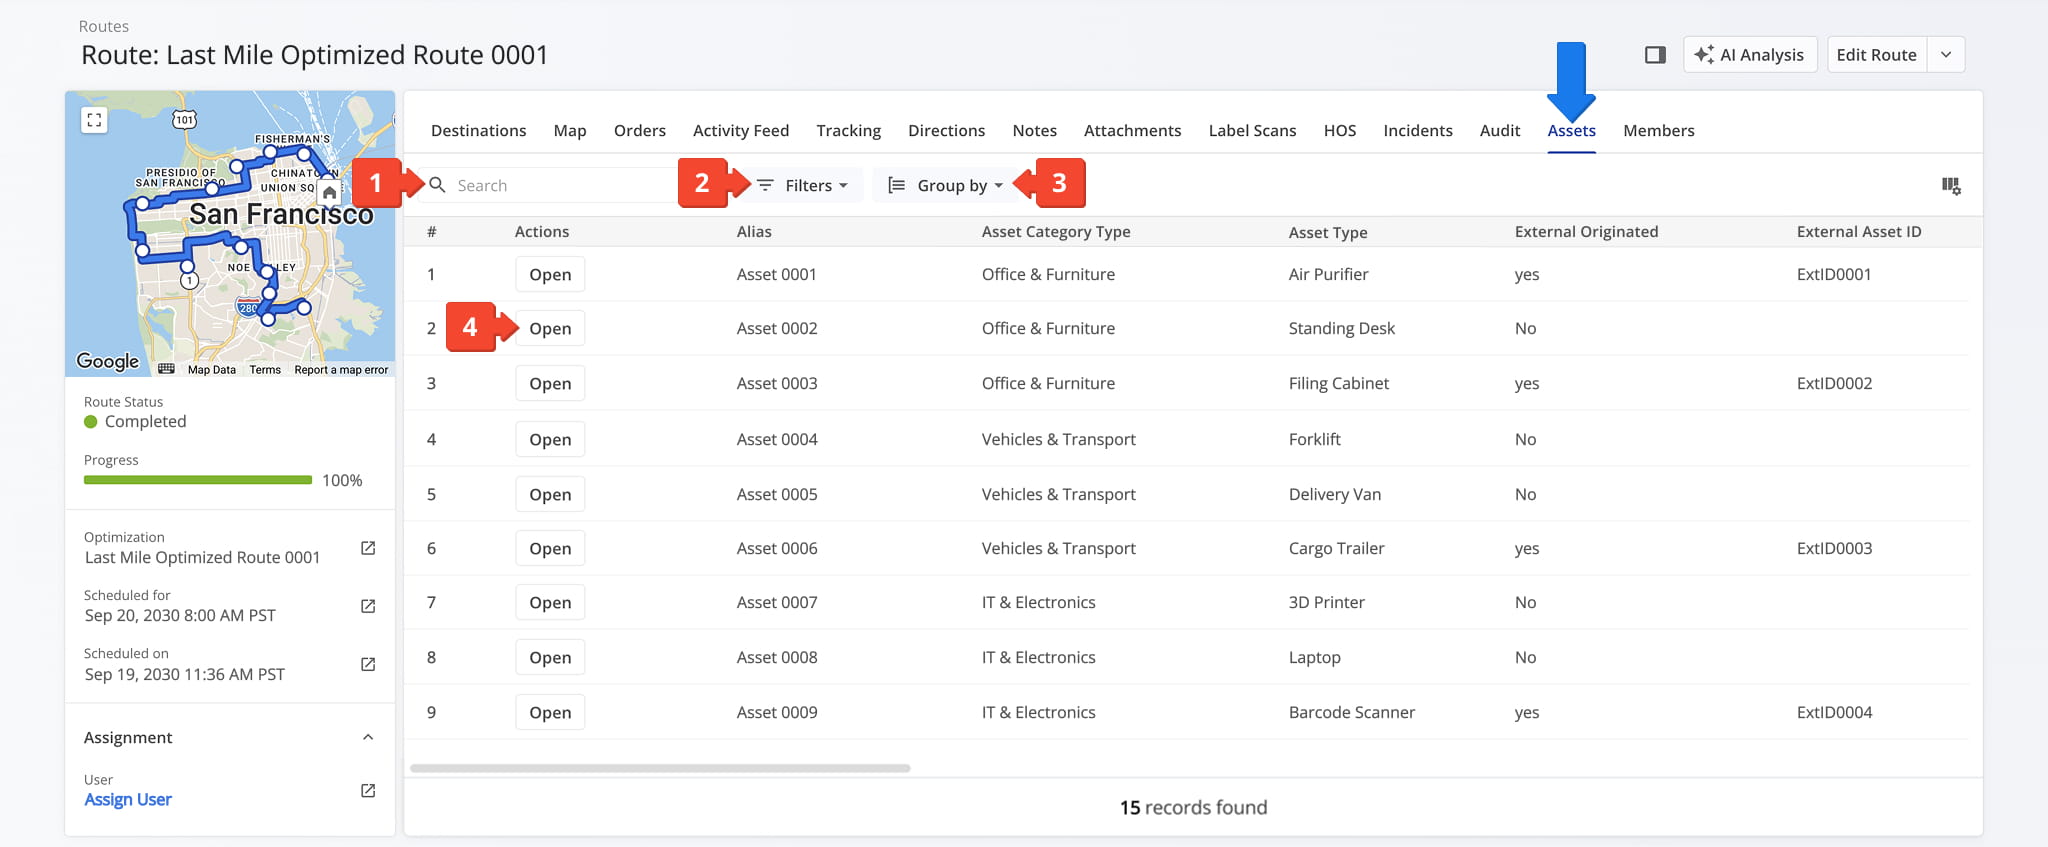Click the ExtID0001 cell
The image size is (2048, 847).
(x=1834, y=274)
